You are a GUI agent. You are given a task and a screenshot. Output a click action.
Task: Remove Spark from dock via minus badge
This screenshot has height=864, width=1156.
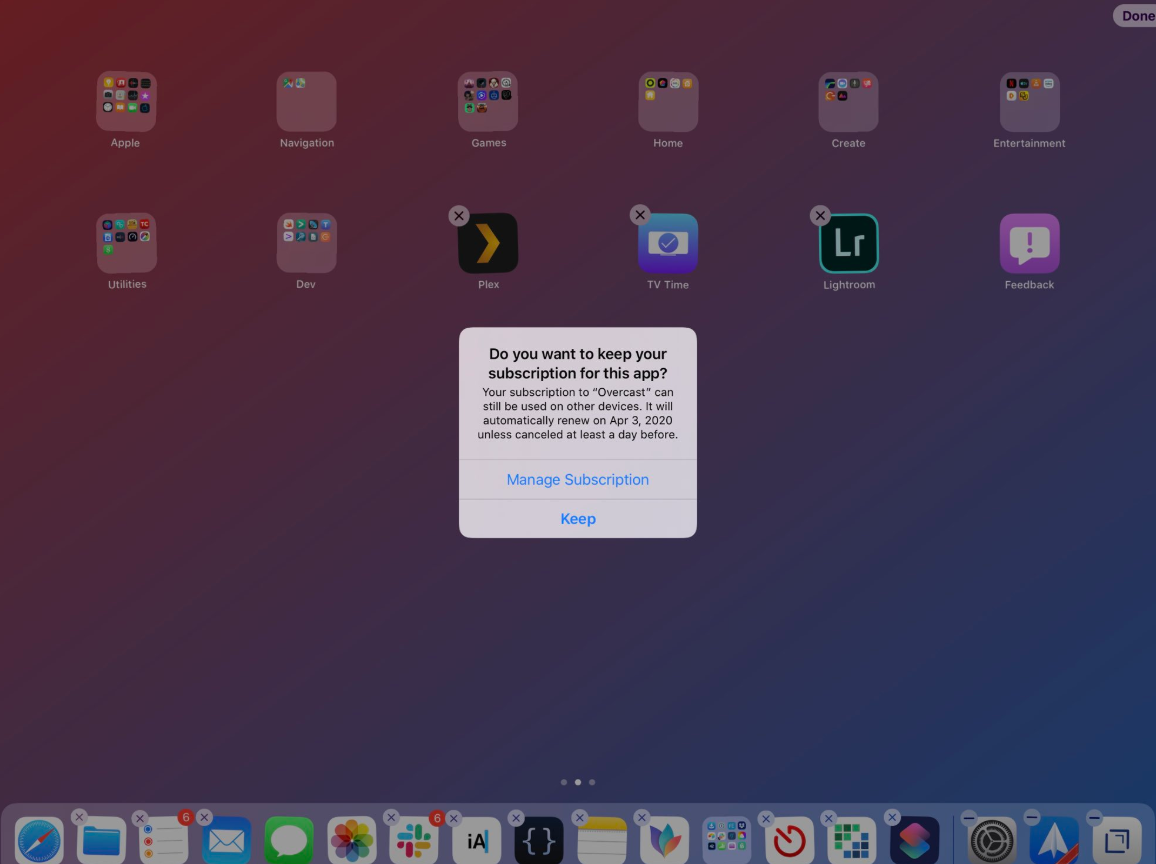pos(1031,817)
